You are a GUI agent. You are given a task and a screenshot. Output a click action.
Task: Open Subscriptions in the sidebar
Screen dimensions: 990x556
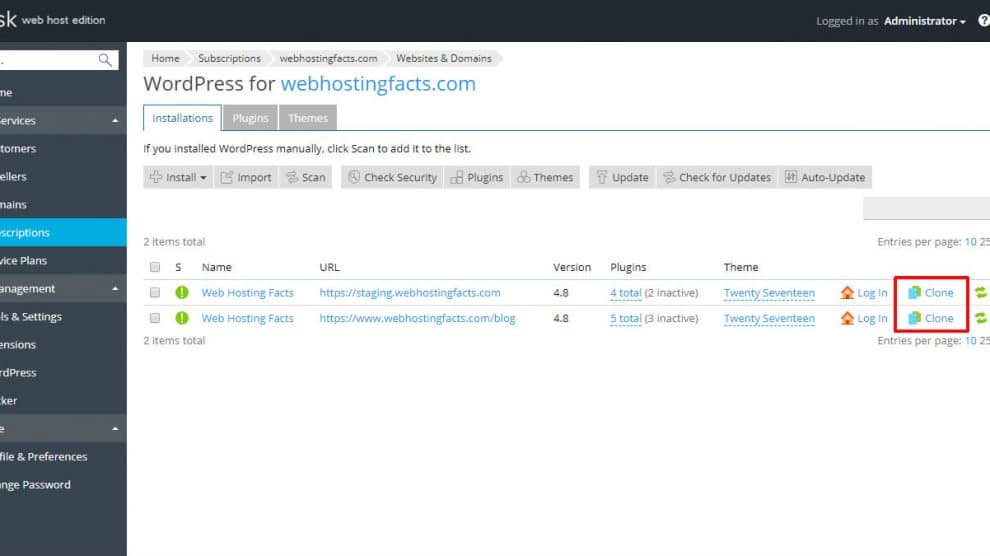tap(63, 232)
